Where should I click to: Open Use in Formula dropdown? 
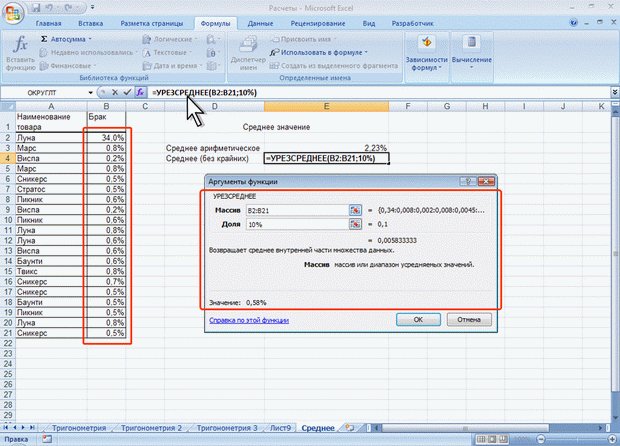click(319, 52)
